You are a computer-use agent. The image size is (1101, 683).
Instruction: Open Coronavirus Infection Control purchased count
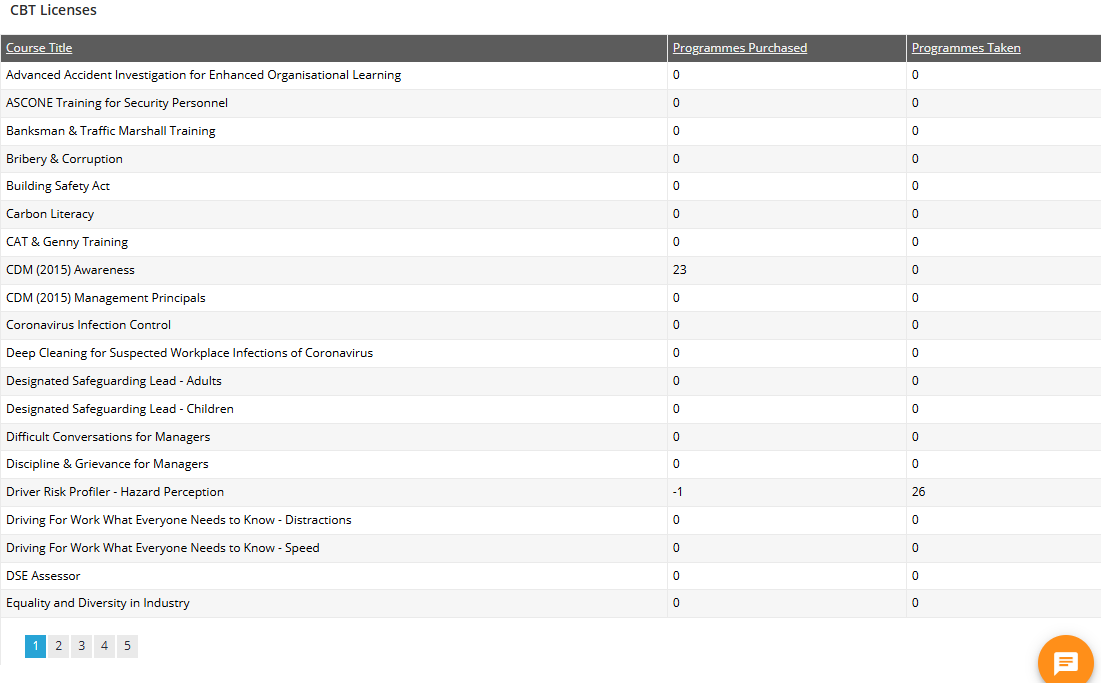coord(676,325)
